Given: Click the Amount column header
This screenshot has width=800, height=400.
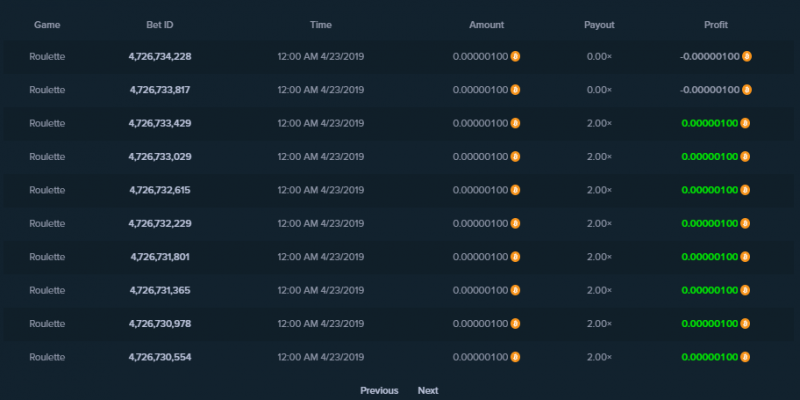Looking at the screenshot, I should coord(486,24).
